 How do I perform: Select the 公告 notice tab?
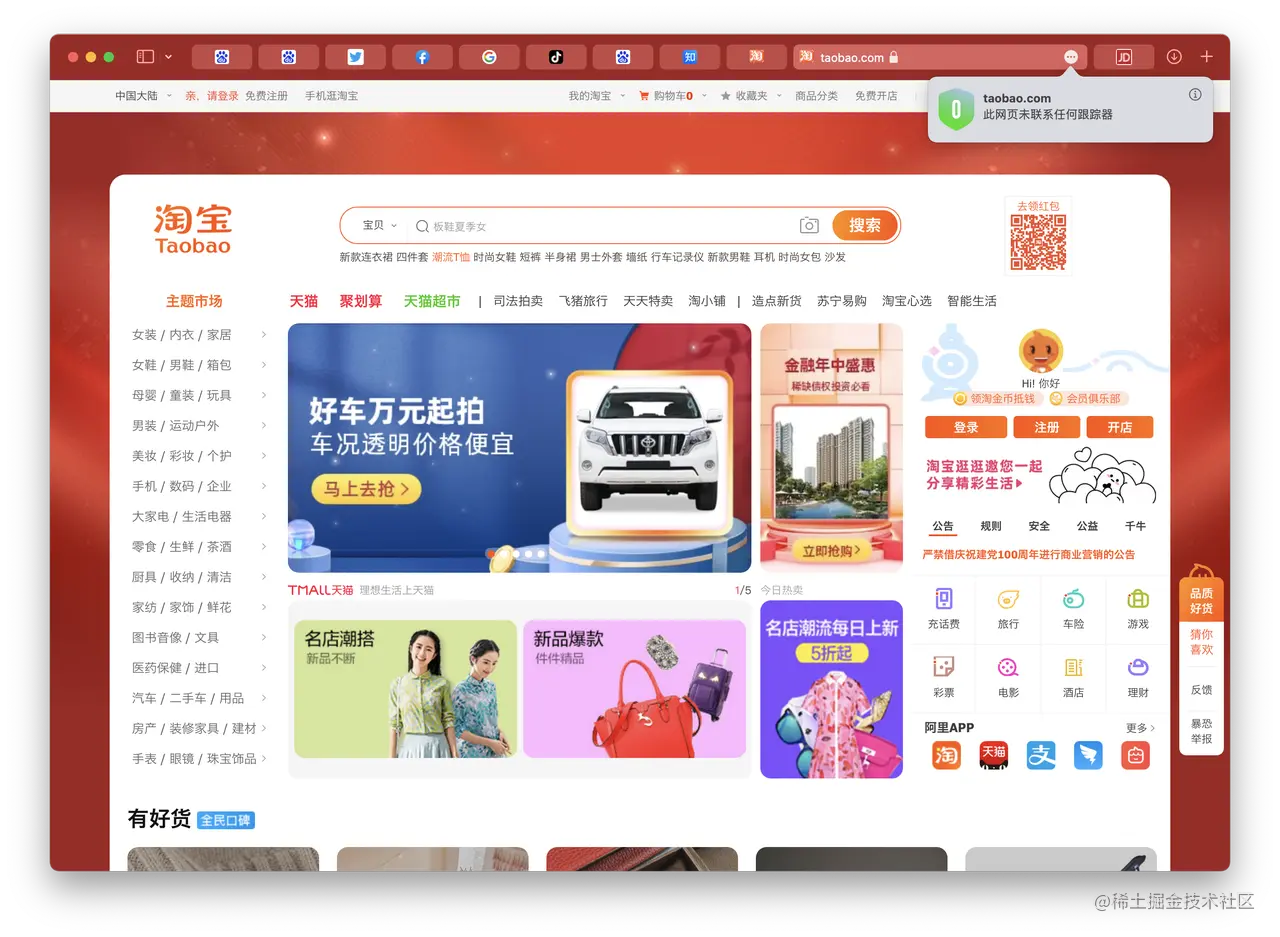[943, 526]
